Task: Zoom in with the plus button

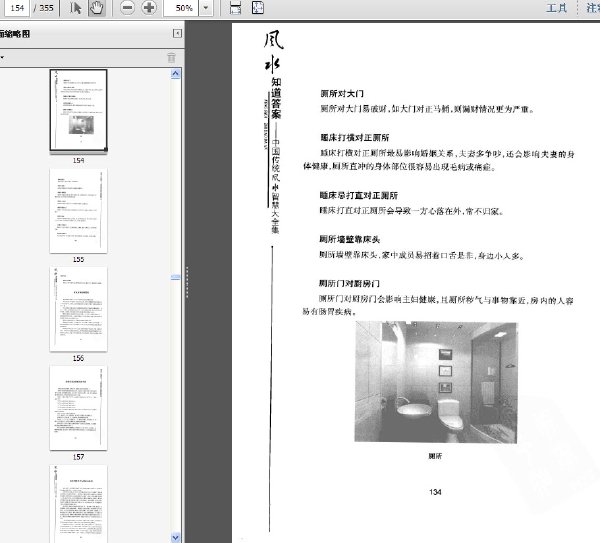Action: click(x=149, y=8)
